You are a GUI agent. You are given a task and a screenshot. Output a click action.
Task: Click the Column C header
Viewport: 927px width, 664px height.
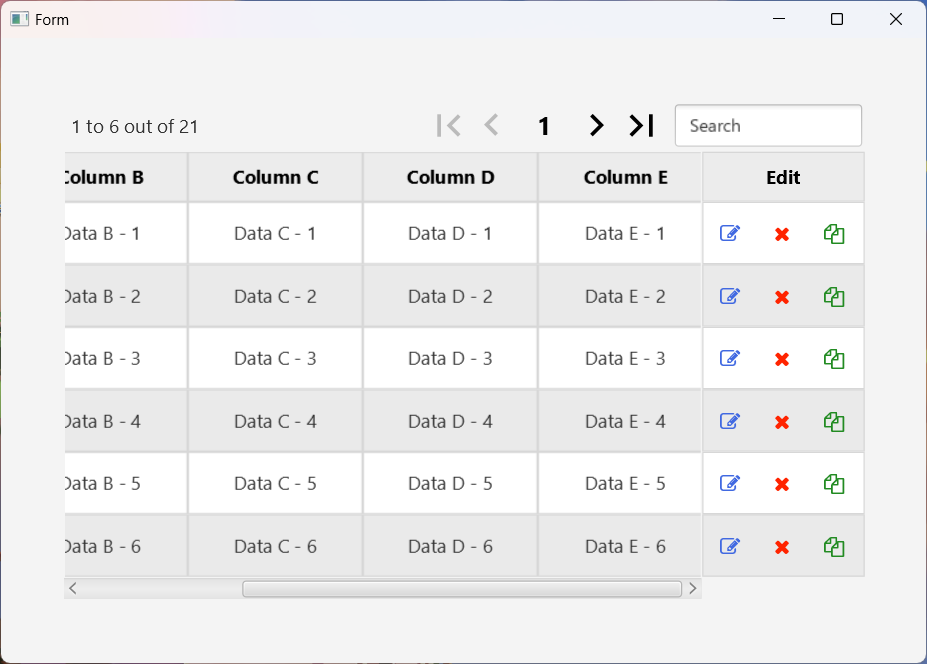[x=275, y=178]
